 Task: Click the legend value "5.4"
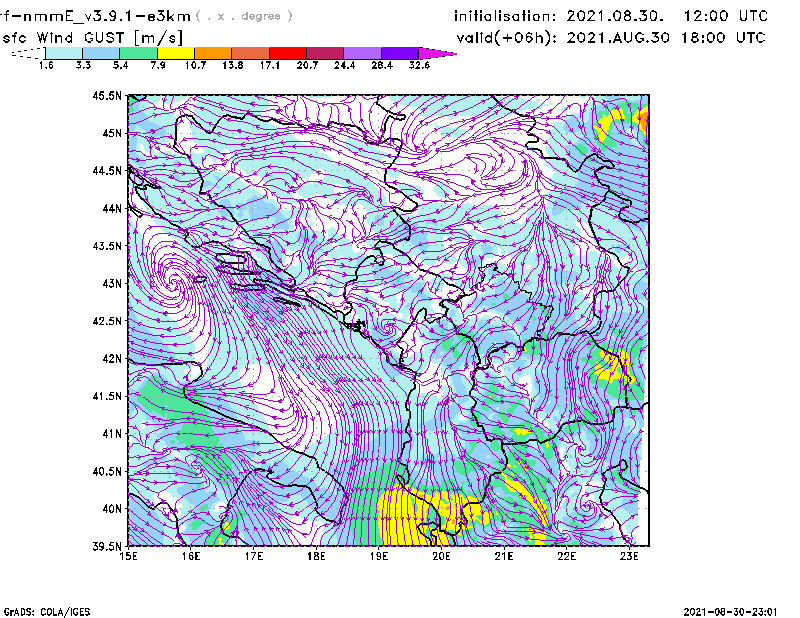(120, 65)
